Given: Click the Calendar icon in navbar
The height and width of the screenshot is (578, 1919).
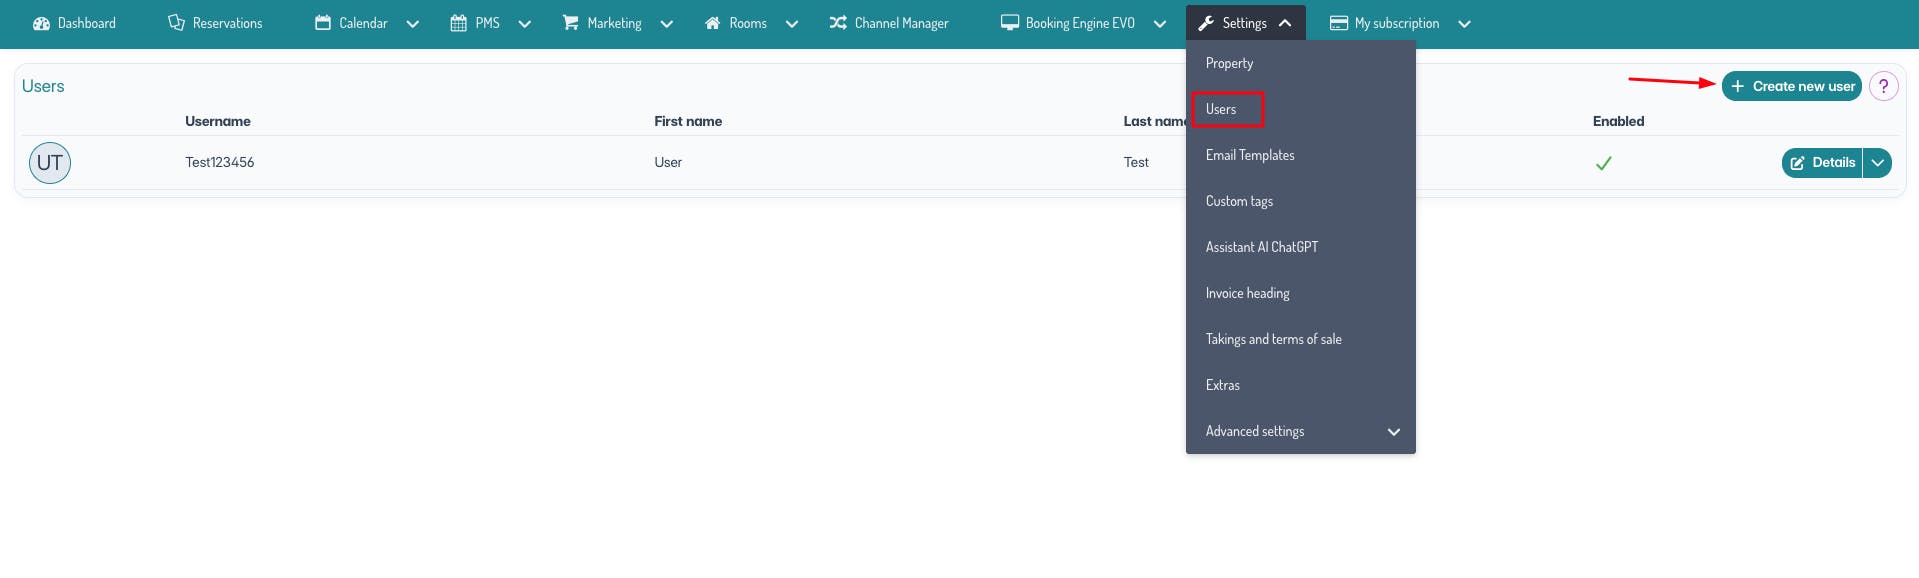Looking at the screenshot, I should [323, 22].
